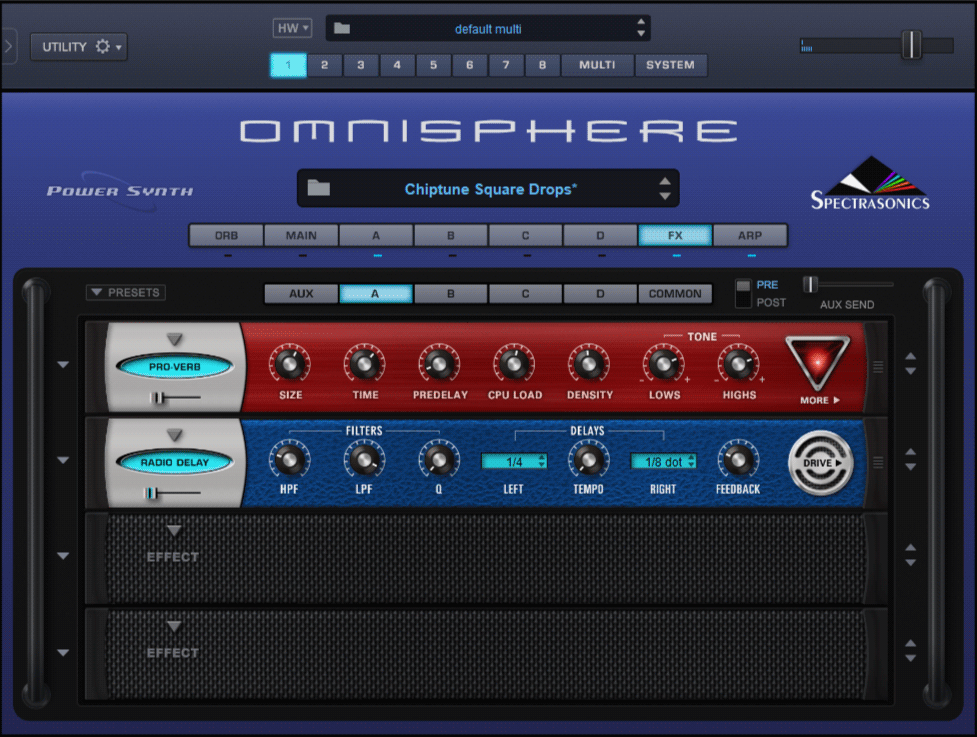Select part 2 button
This screenshot has height=737, width=977.
coord(325,65)
